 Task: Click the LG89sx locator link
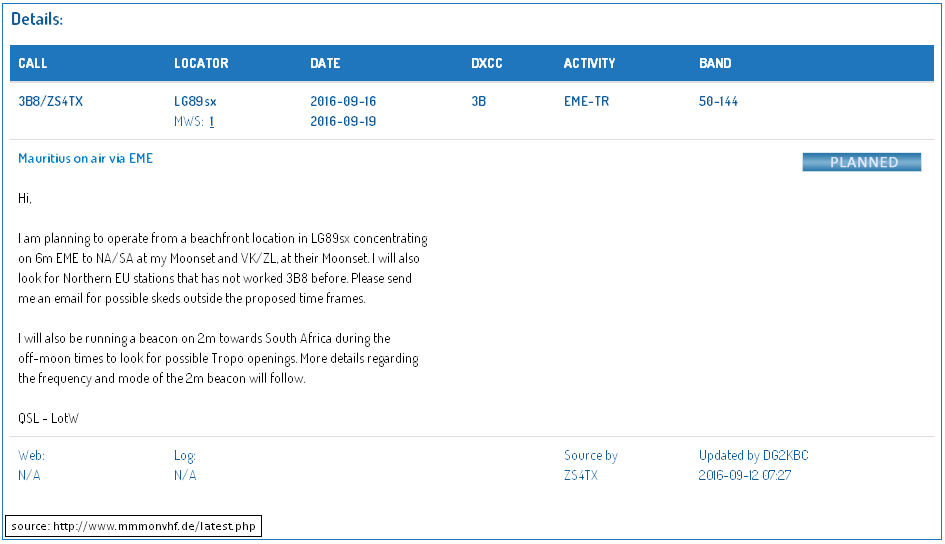point(195,101)
